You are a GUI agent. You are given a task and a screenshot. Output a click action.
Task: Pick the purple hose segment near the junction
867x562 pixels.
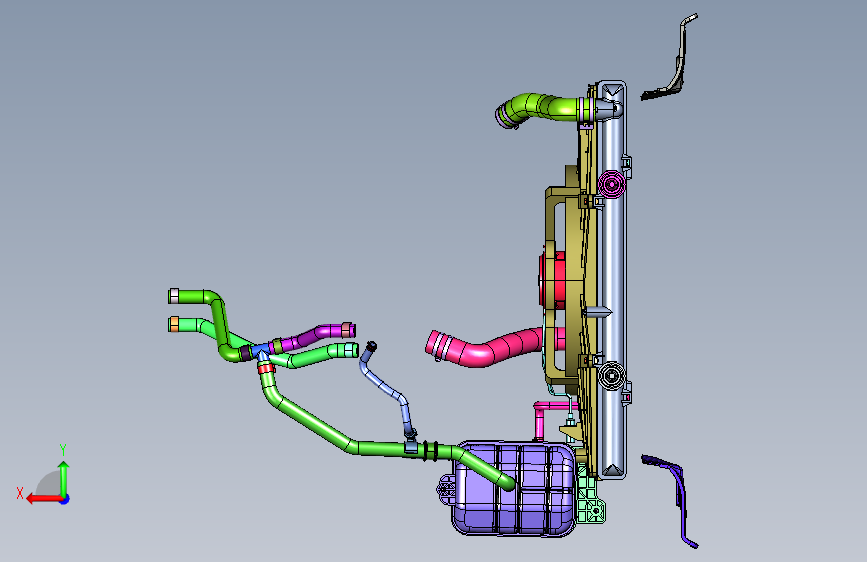click(x=313, y=337)
